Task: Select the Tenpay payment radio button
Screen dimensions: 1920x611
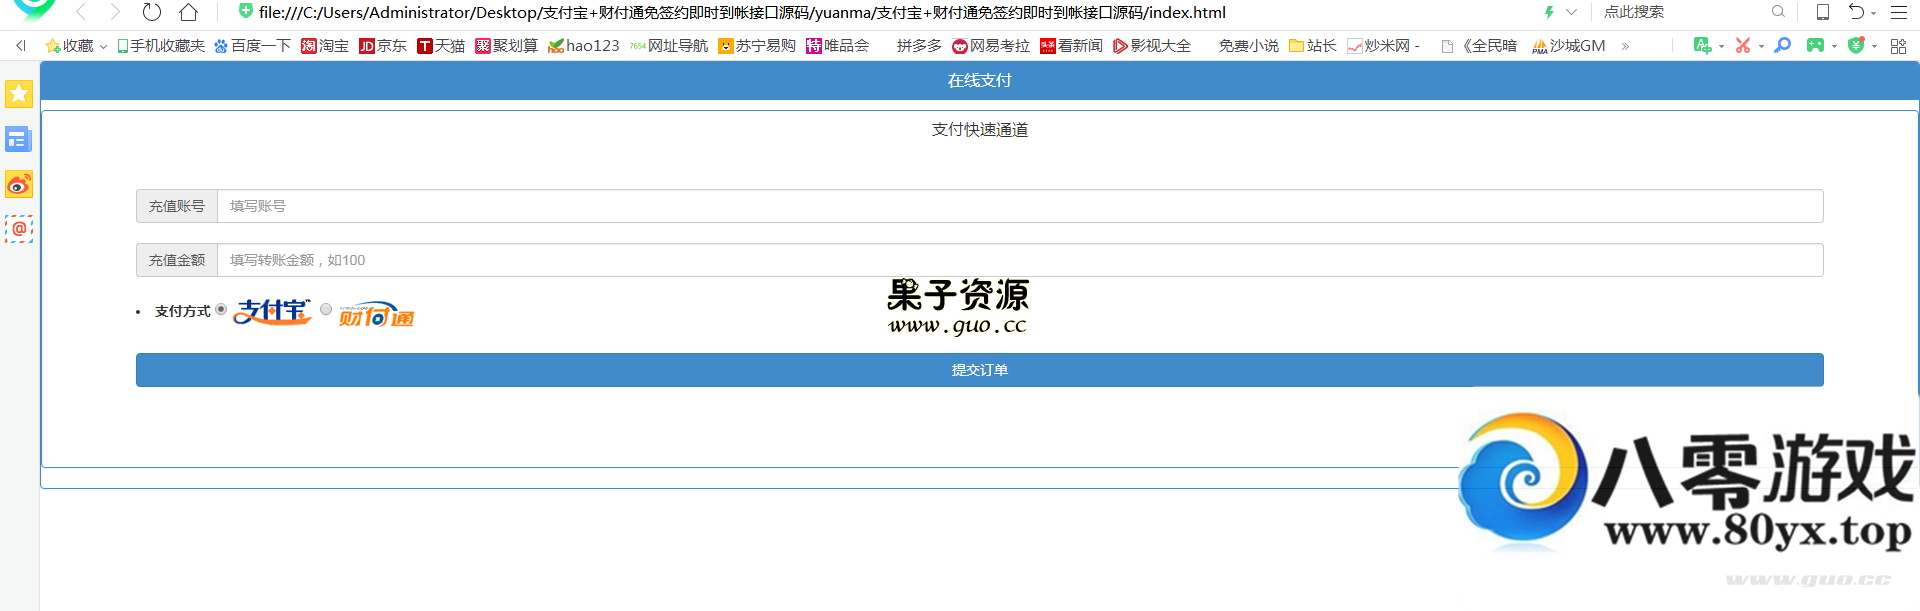Action: click(326, 309)
